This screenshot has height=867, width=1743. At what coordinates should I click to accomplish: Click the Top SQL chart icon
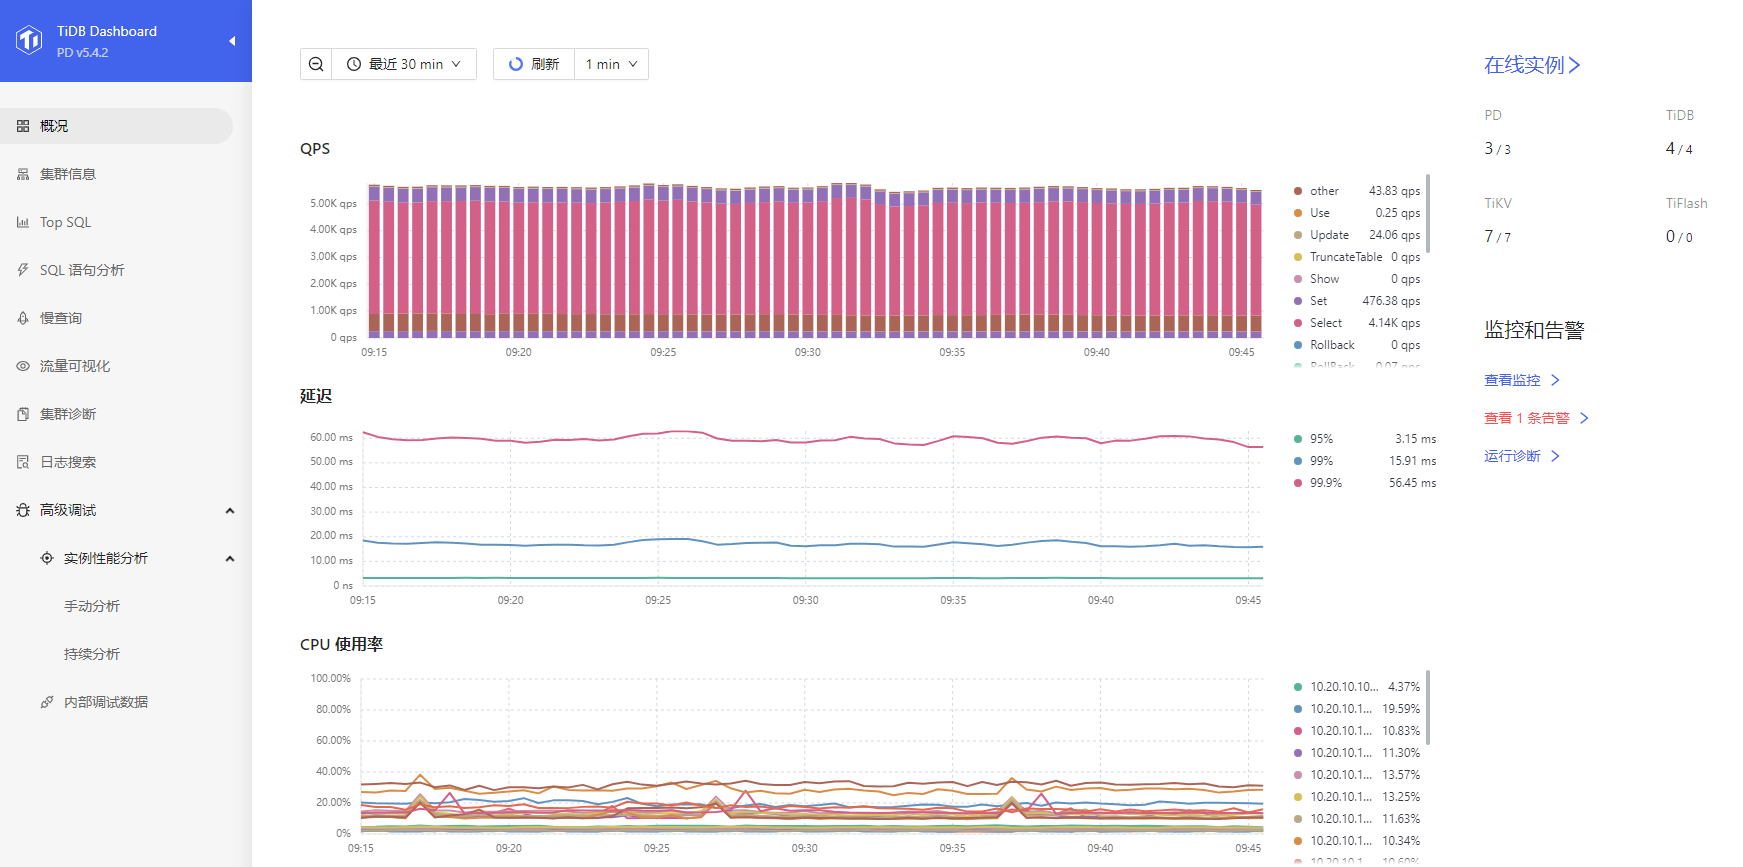[23, 222]
